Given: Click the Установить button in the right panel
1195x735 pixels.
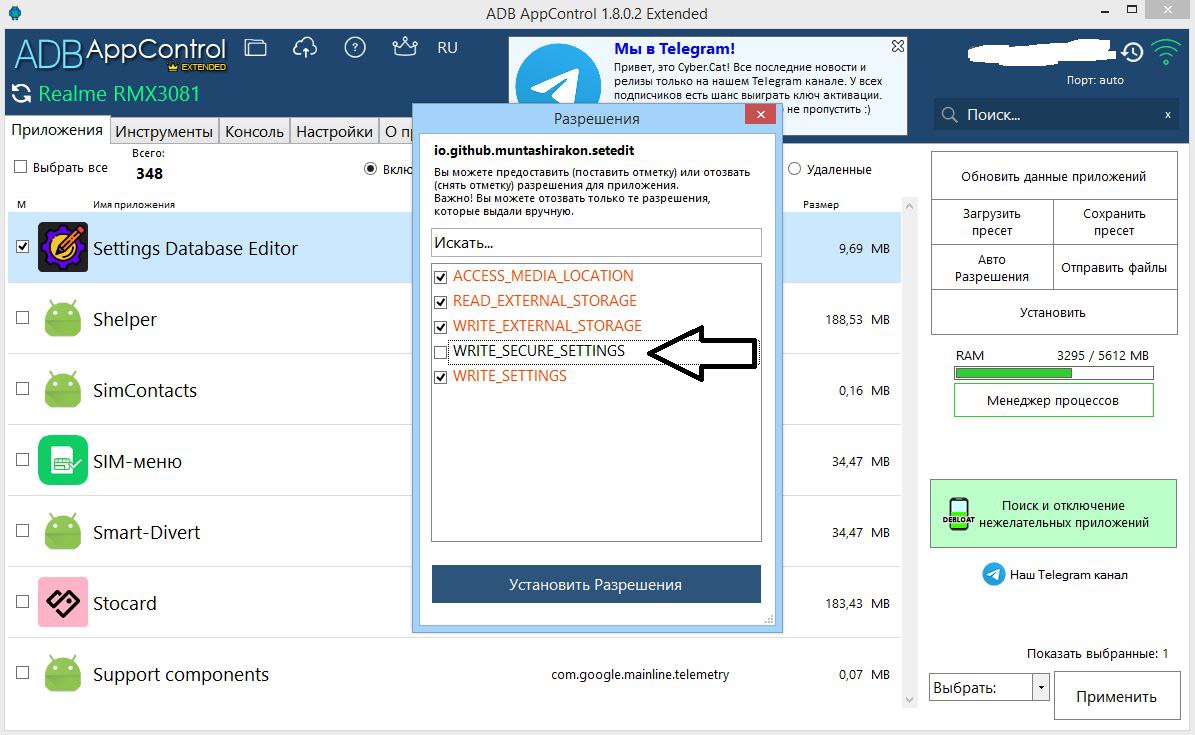Looking at the screenshot, I should [x=1054, y=313].
